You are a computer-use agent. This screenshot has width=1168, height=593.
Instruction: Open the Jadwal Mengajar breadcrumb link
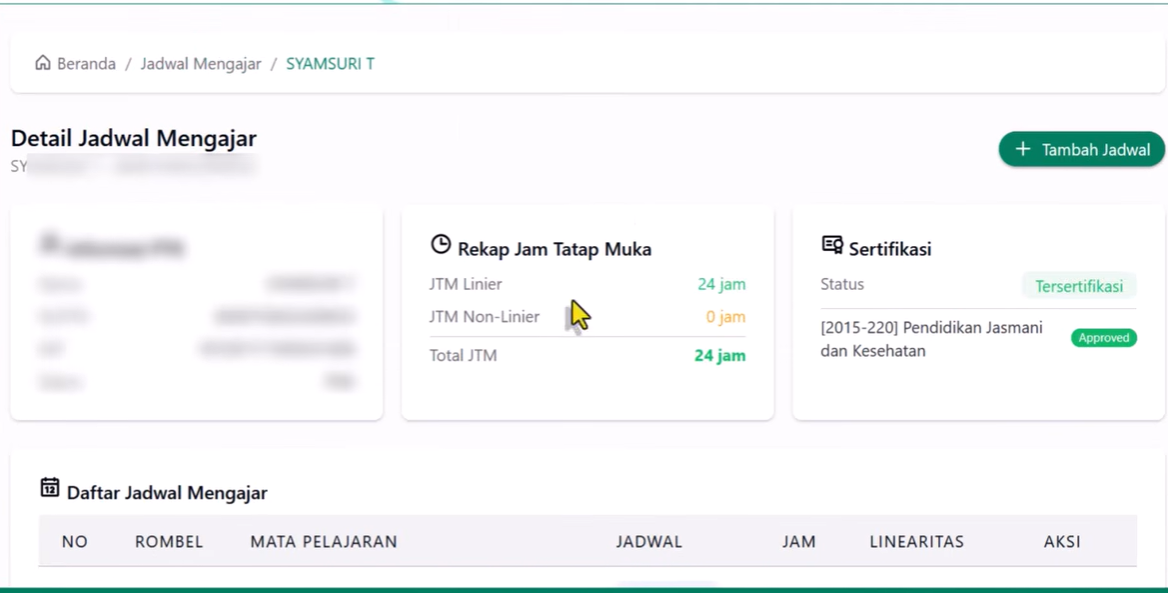click(199, 63)
